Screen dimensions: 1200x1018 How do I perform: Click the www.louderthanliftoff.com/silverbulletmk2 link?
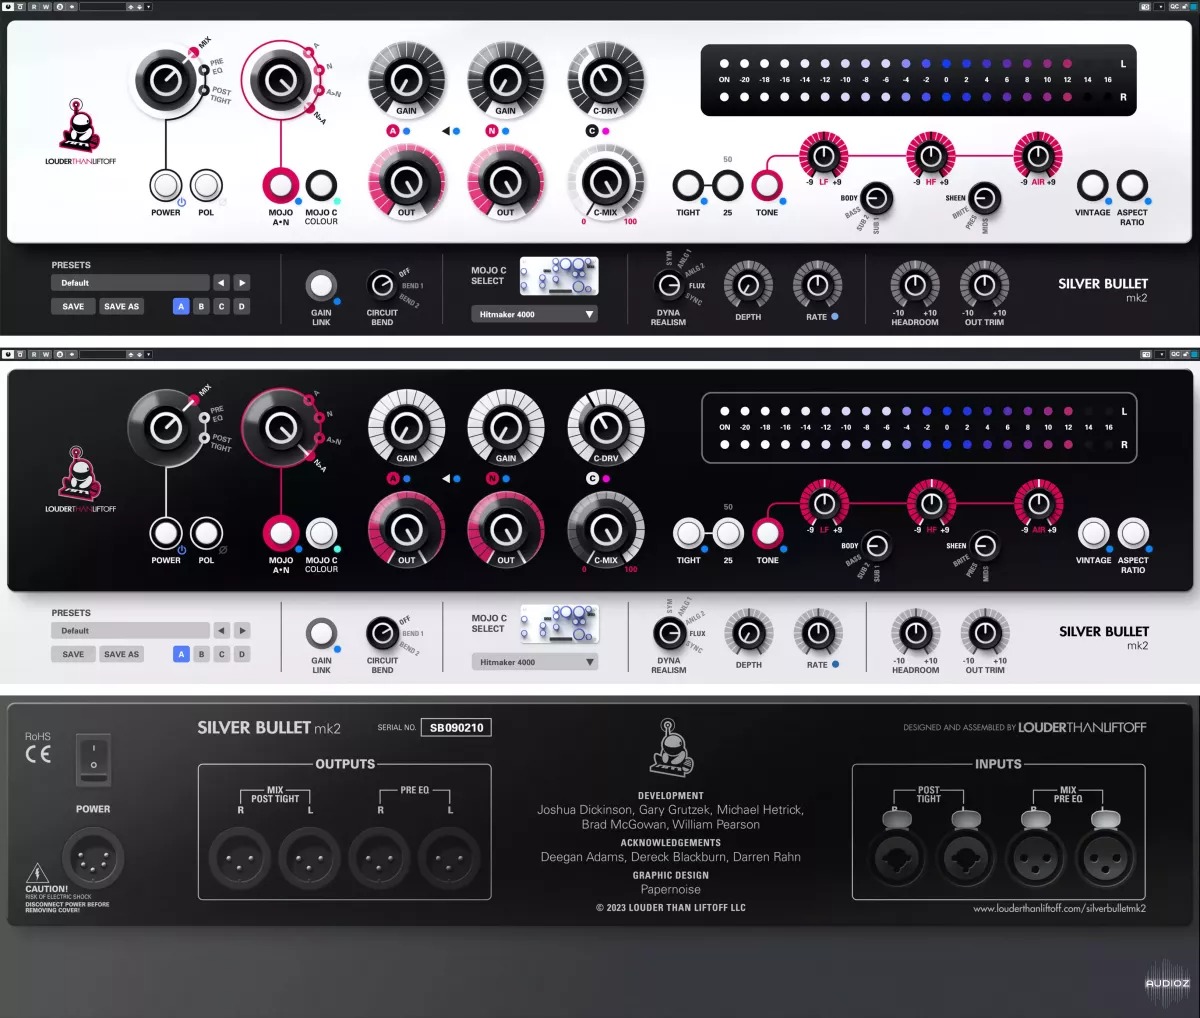pyautogui.click(x=1060, y=910)
